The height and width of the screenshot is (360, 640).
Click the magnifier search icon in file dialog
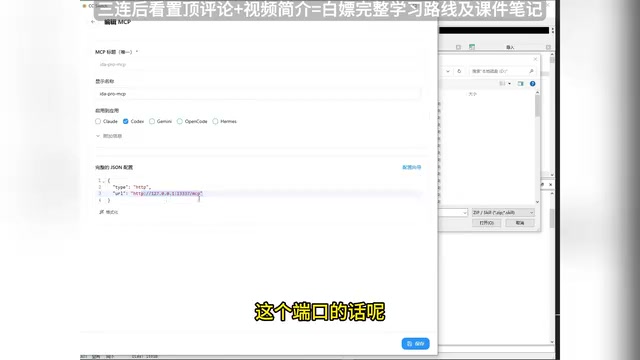point(531,71)
